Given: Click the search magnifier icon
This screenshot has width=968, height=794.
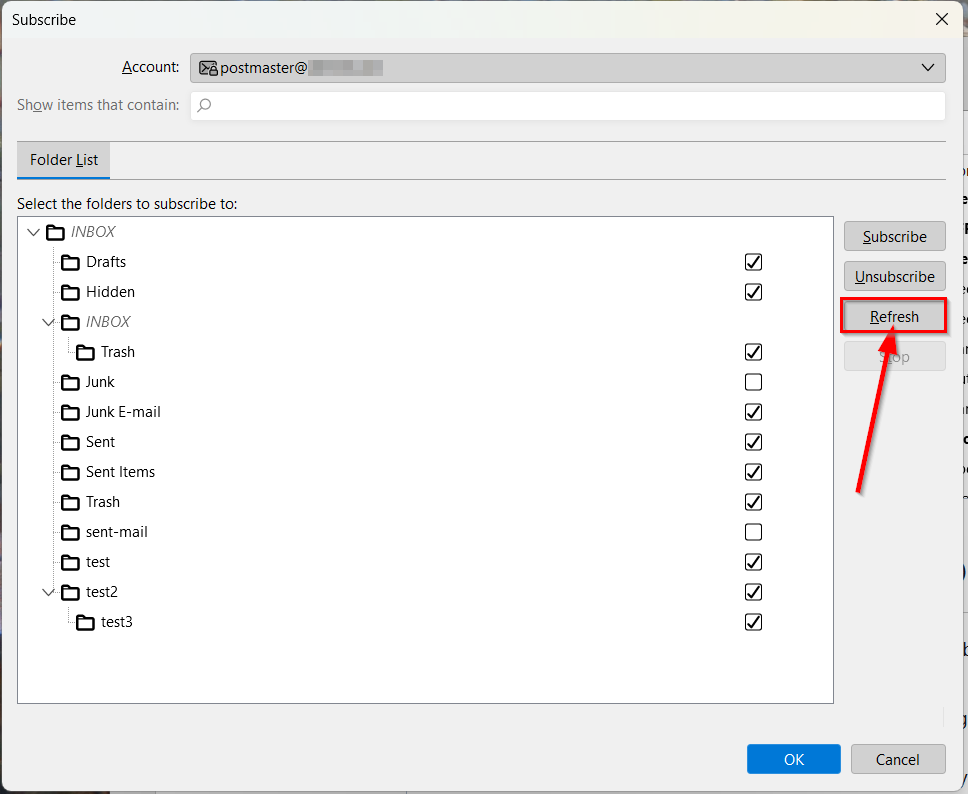Looking at the screenshot, I should click(x=204, y=105).
